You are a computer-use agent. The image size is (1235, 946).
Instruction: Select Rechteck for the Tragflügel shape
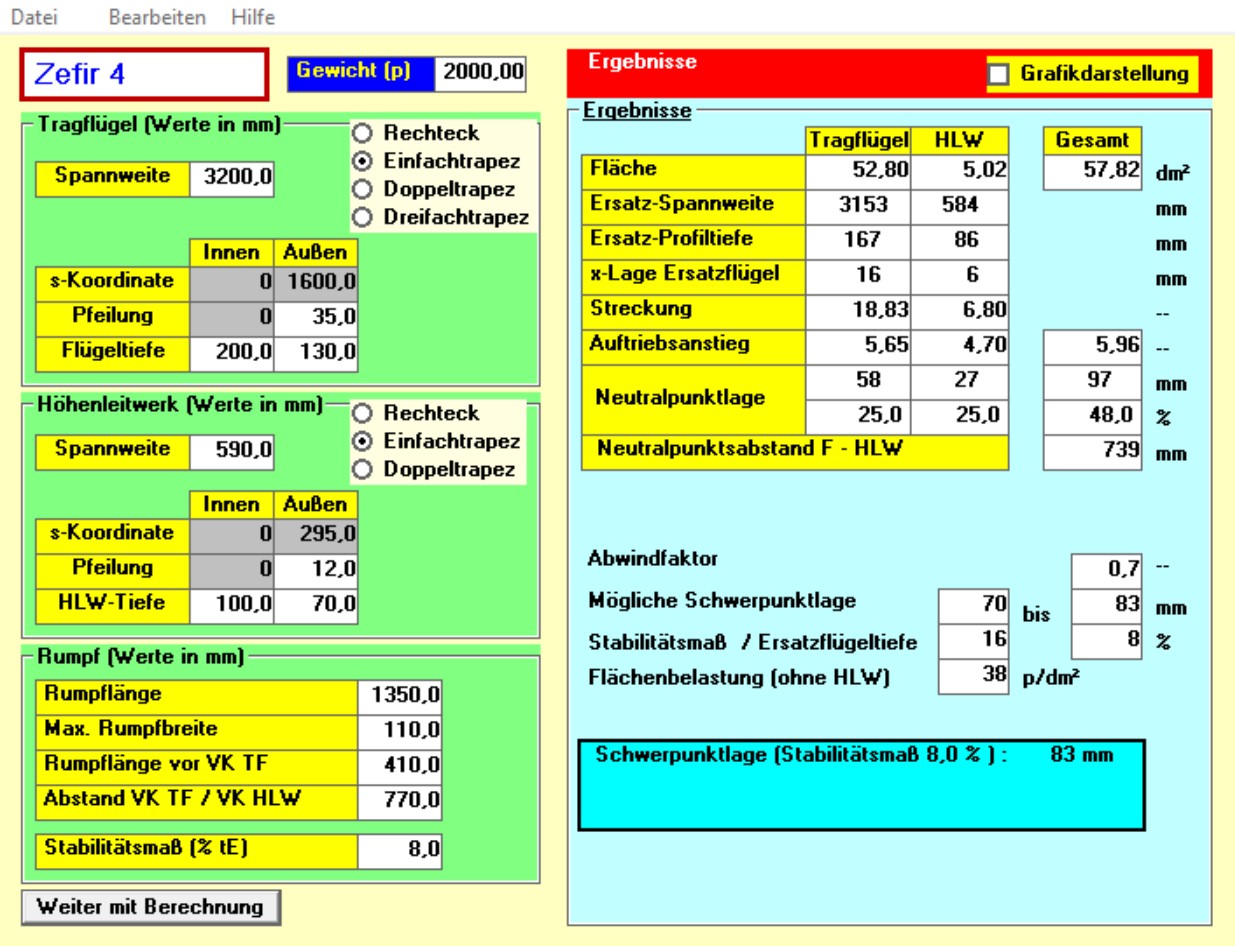pos(363,133)
